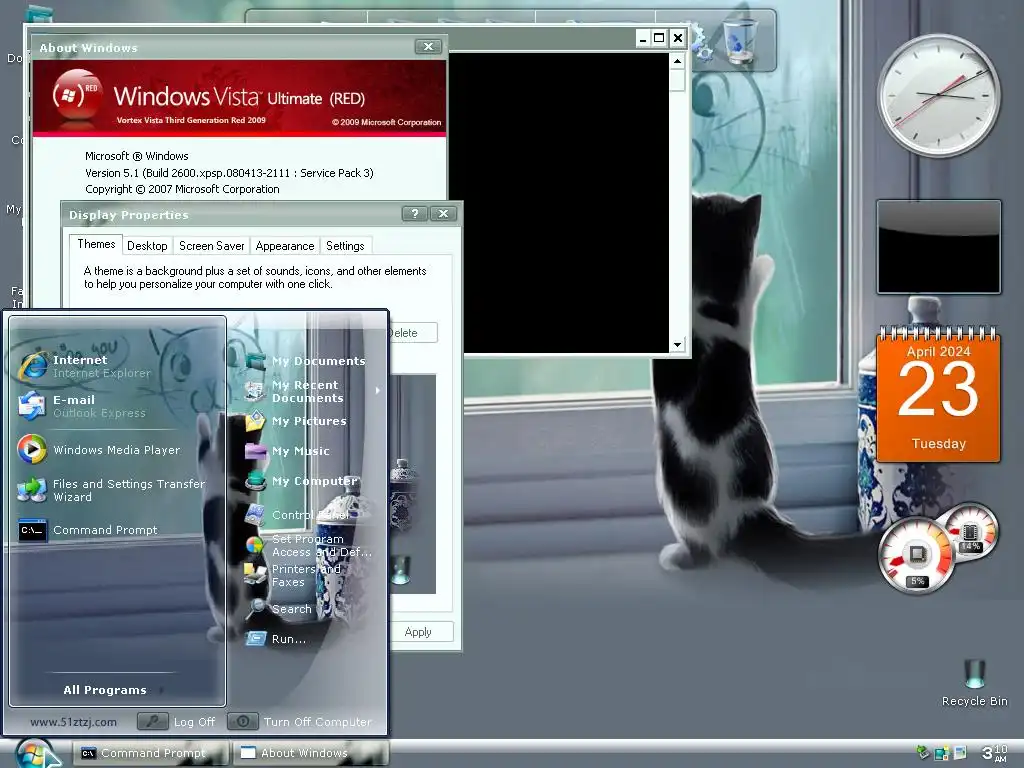1024x768 pixels.
Task: Select About Windows taskbar button
Action: pyautogui.click(x=311, y=753)
